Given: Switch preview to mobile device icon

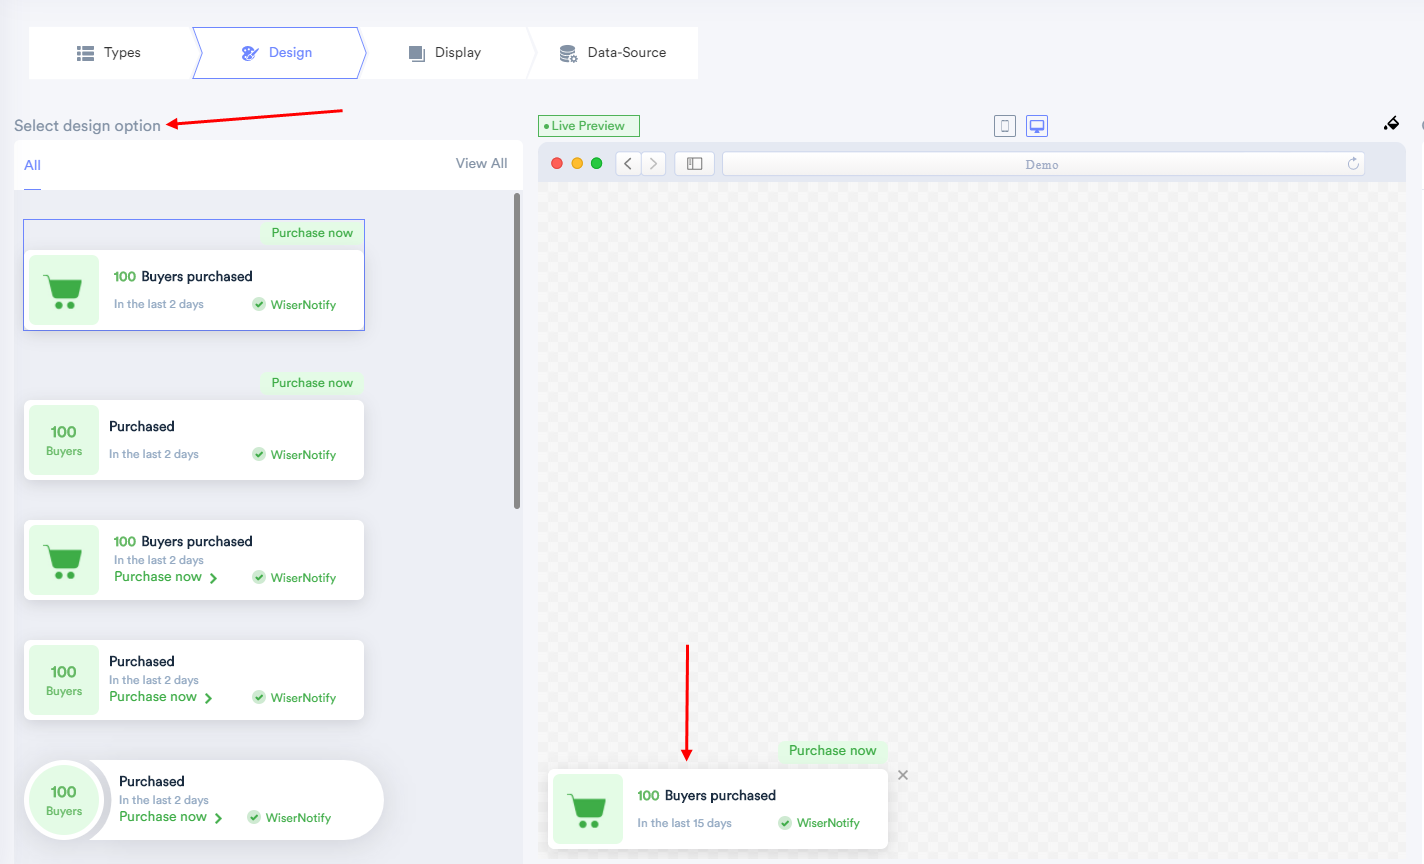Looking at the screenshot, I should coord(1005,126).
